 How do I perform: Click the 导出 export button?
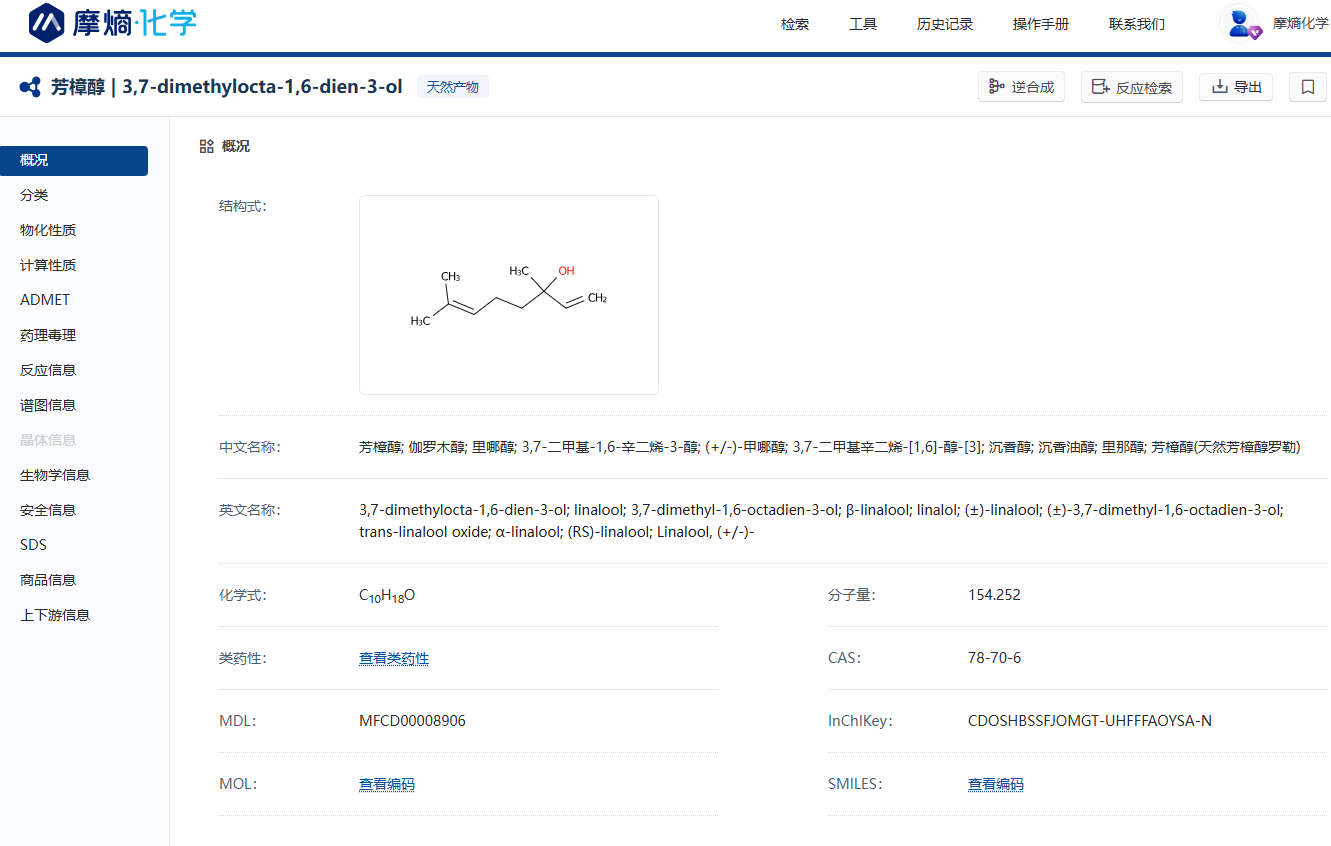[1236, 87]
